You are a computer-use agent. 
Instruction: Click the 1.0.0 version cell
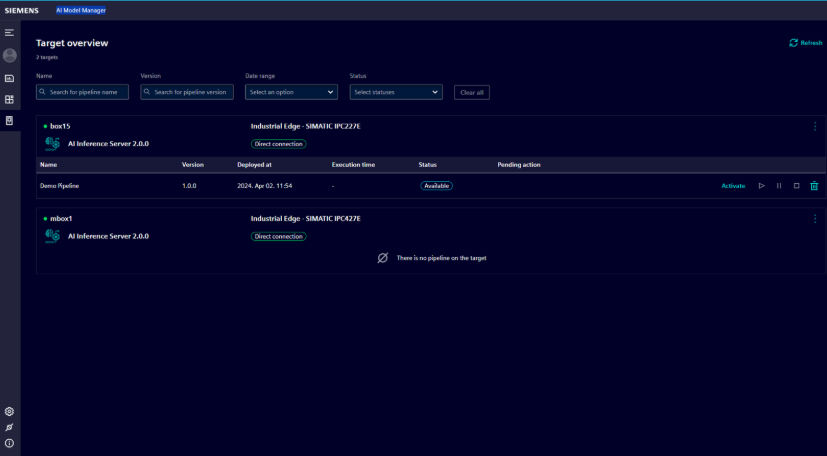point(189,186)
